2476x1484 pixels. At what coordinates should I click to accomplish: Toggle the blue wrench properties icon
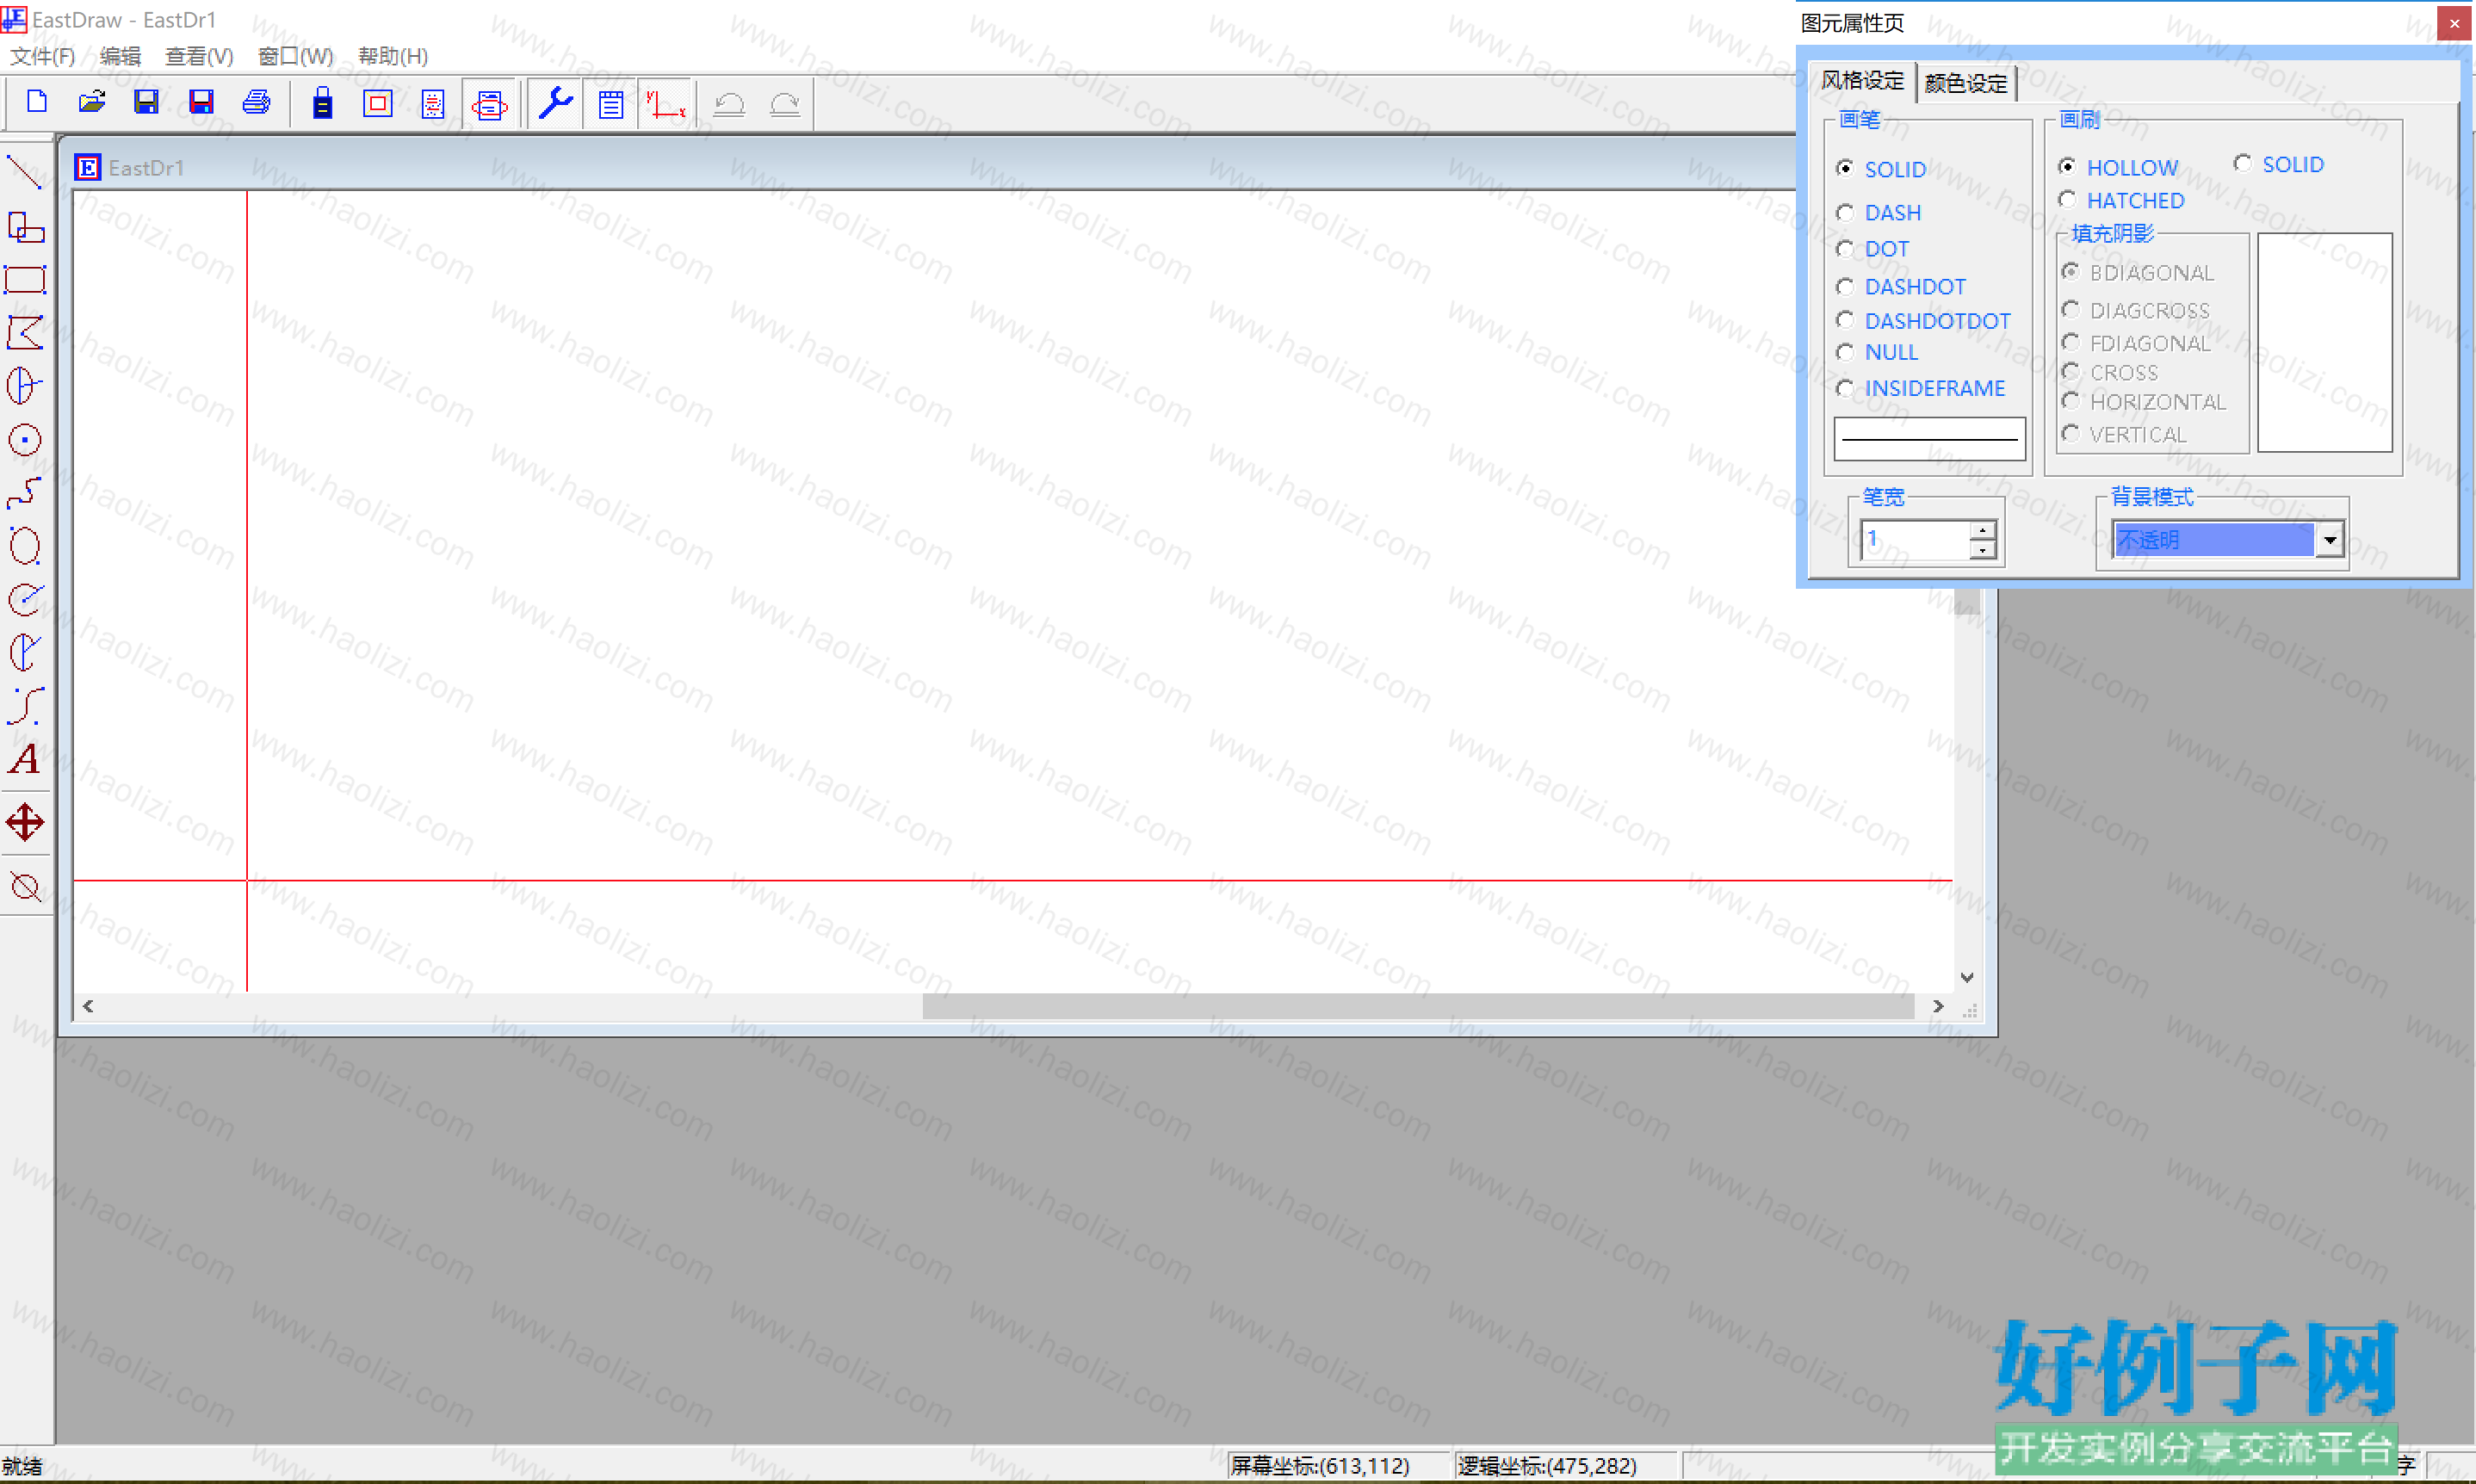pos(555,103)
